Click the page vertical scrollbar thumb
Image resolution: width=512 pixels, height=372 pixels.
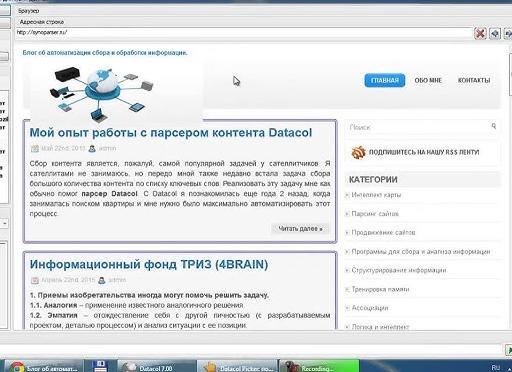510,75
